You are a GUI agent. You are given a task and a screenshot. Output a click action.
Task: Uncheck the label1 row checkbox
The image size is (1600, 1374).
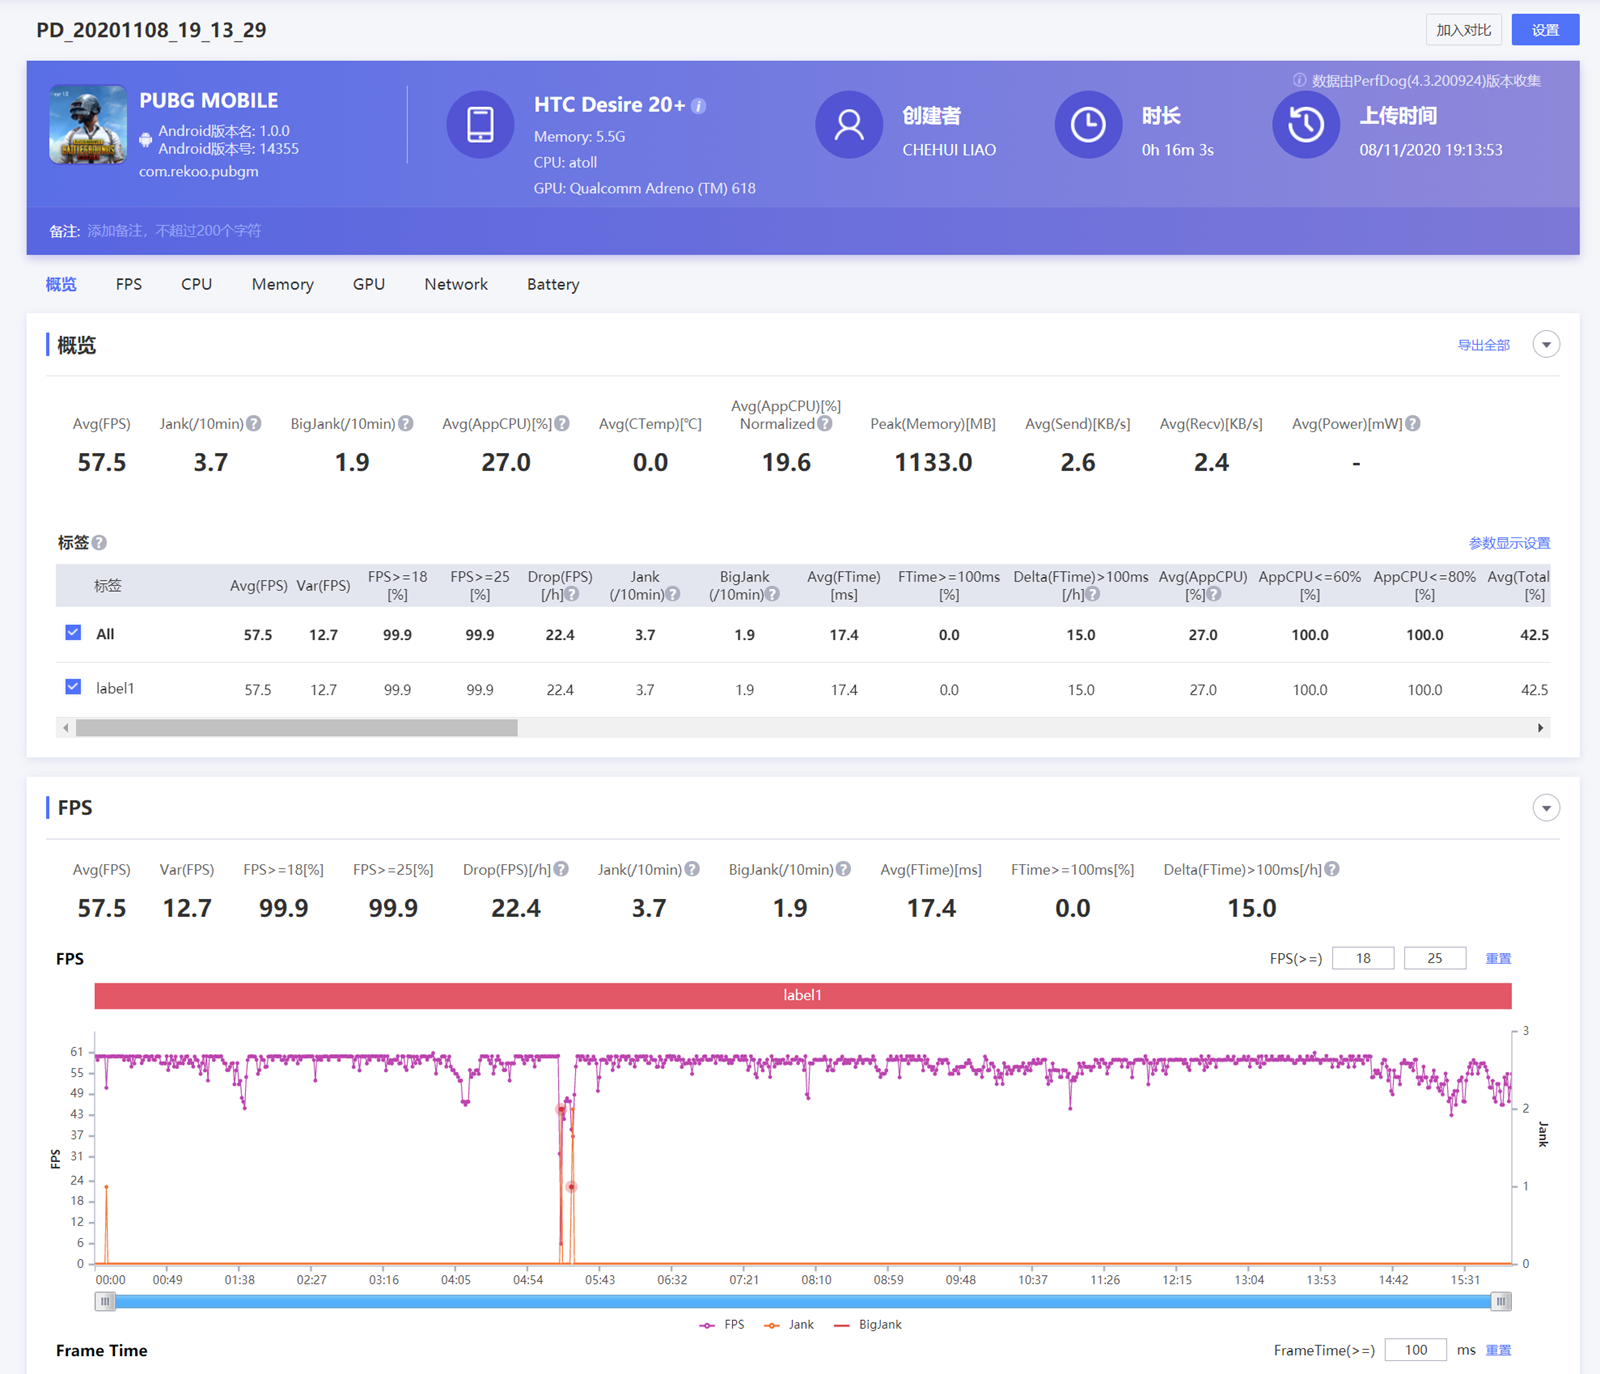(73, 687)
